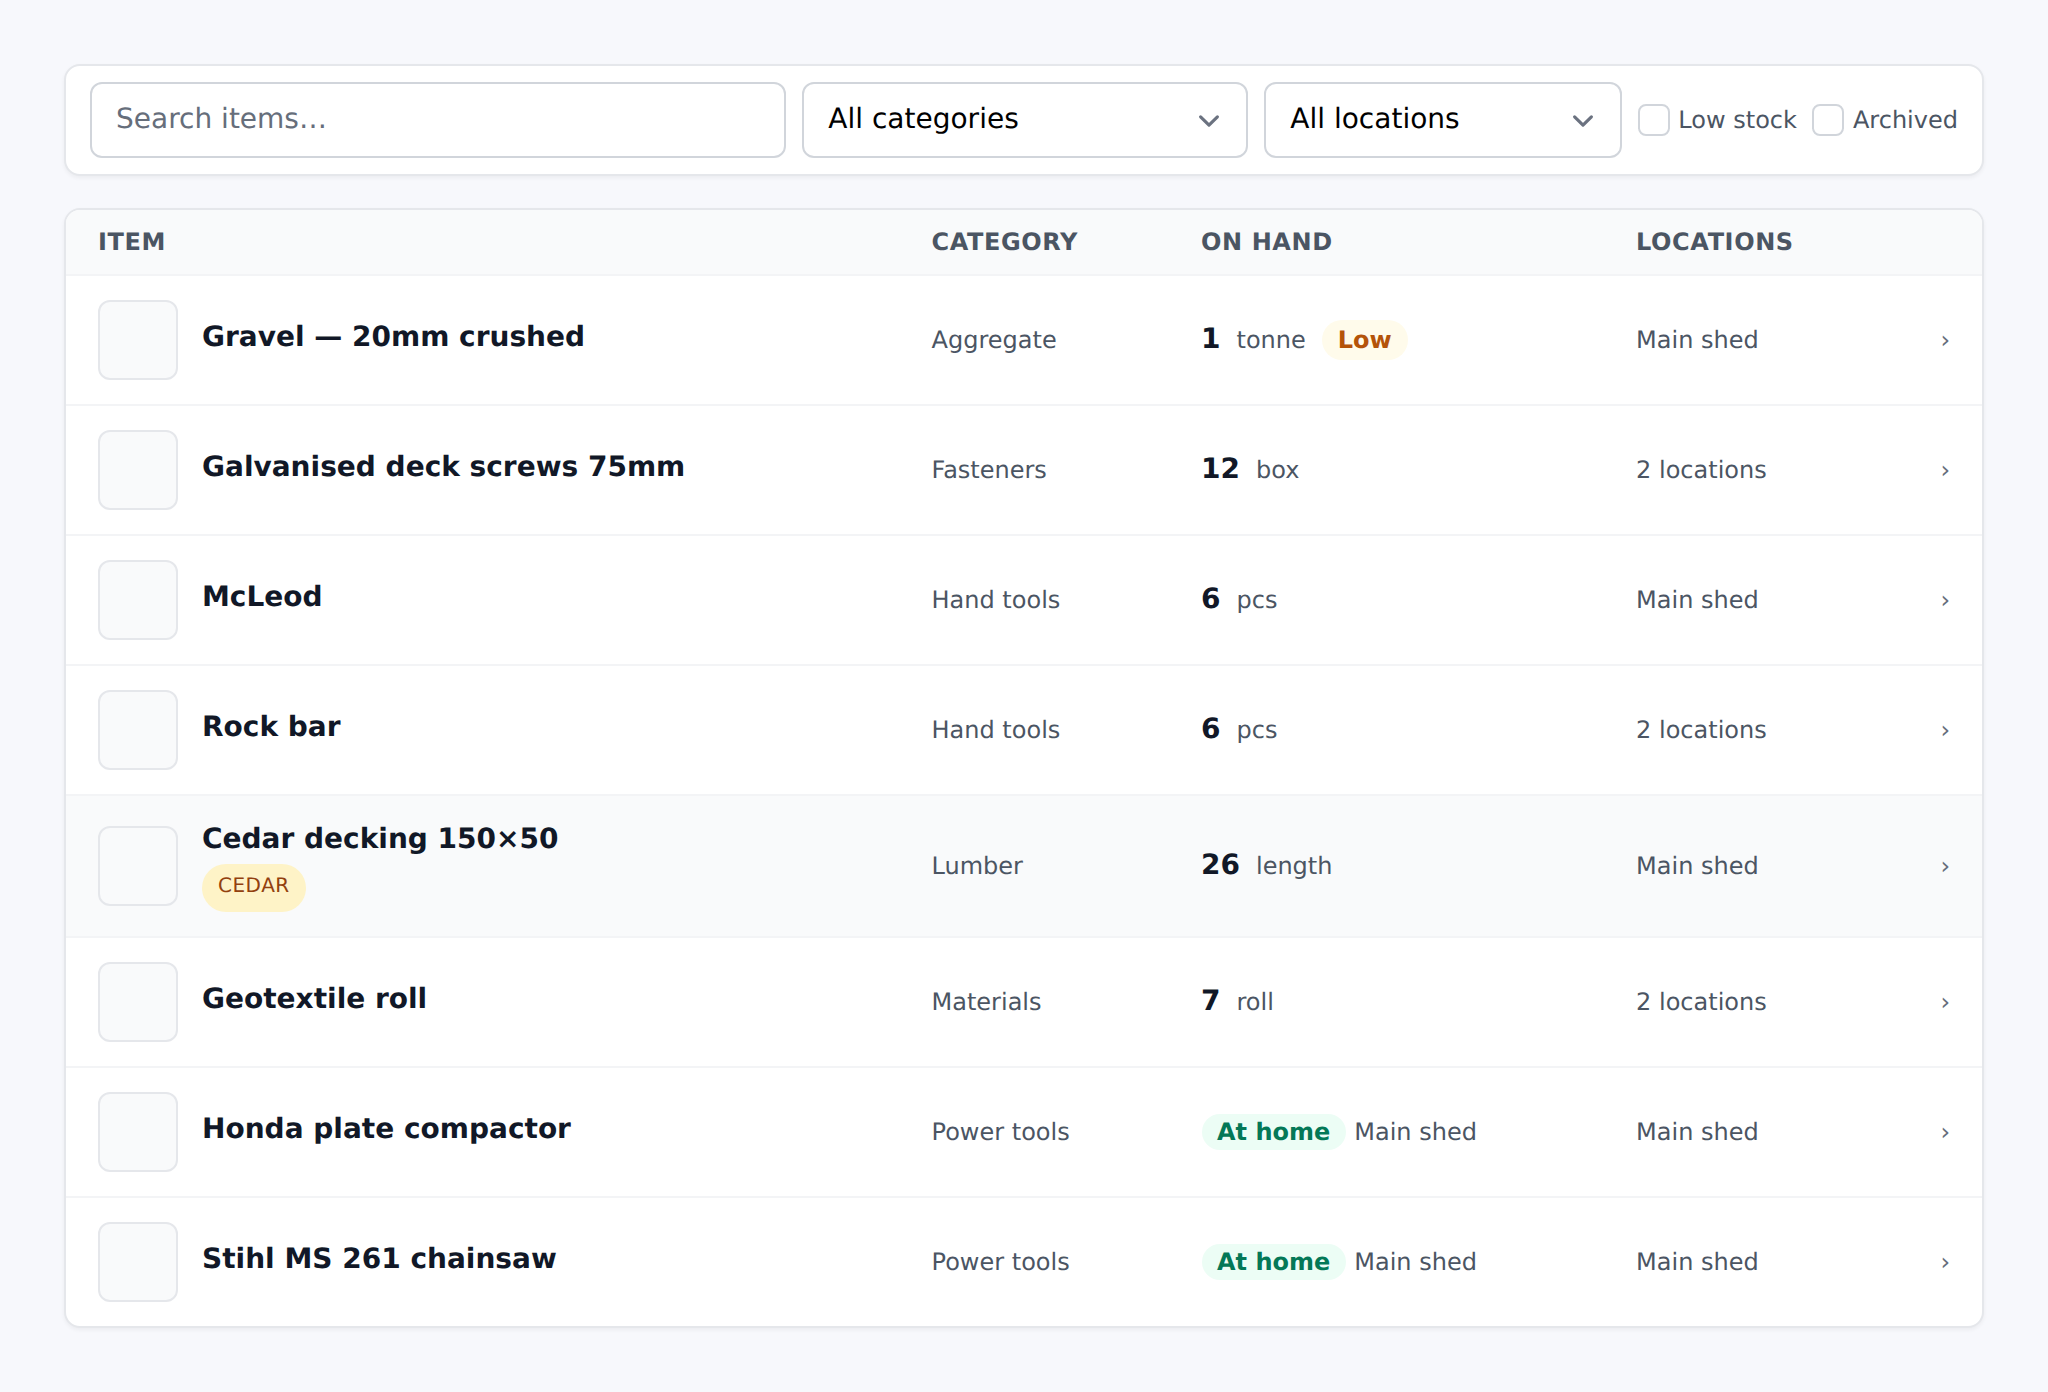Screen dimensions: 2048x1392
Task: Open the All categories dropdown
Action: pyautogui.click(x=1024, y=120)
